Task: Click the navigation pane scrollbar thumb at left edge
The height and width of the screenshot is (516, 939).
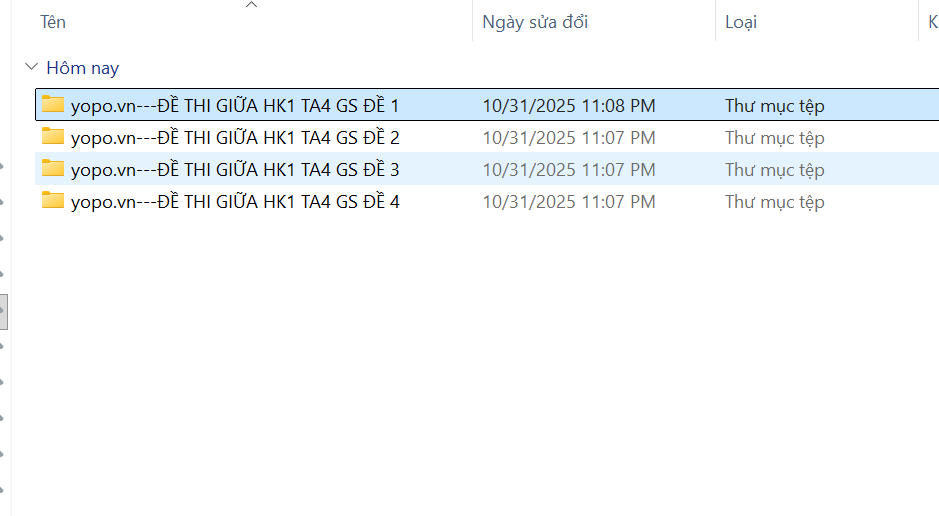Action: [4, 310]
